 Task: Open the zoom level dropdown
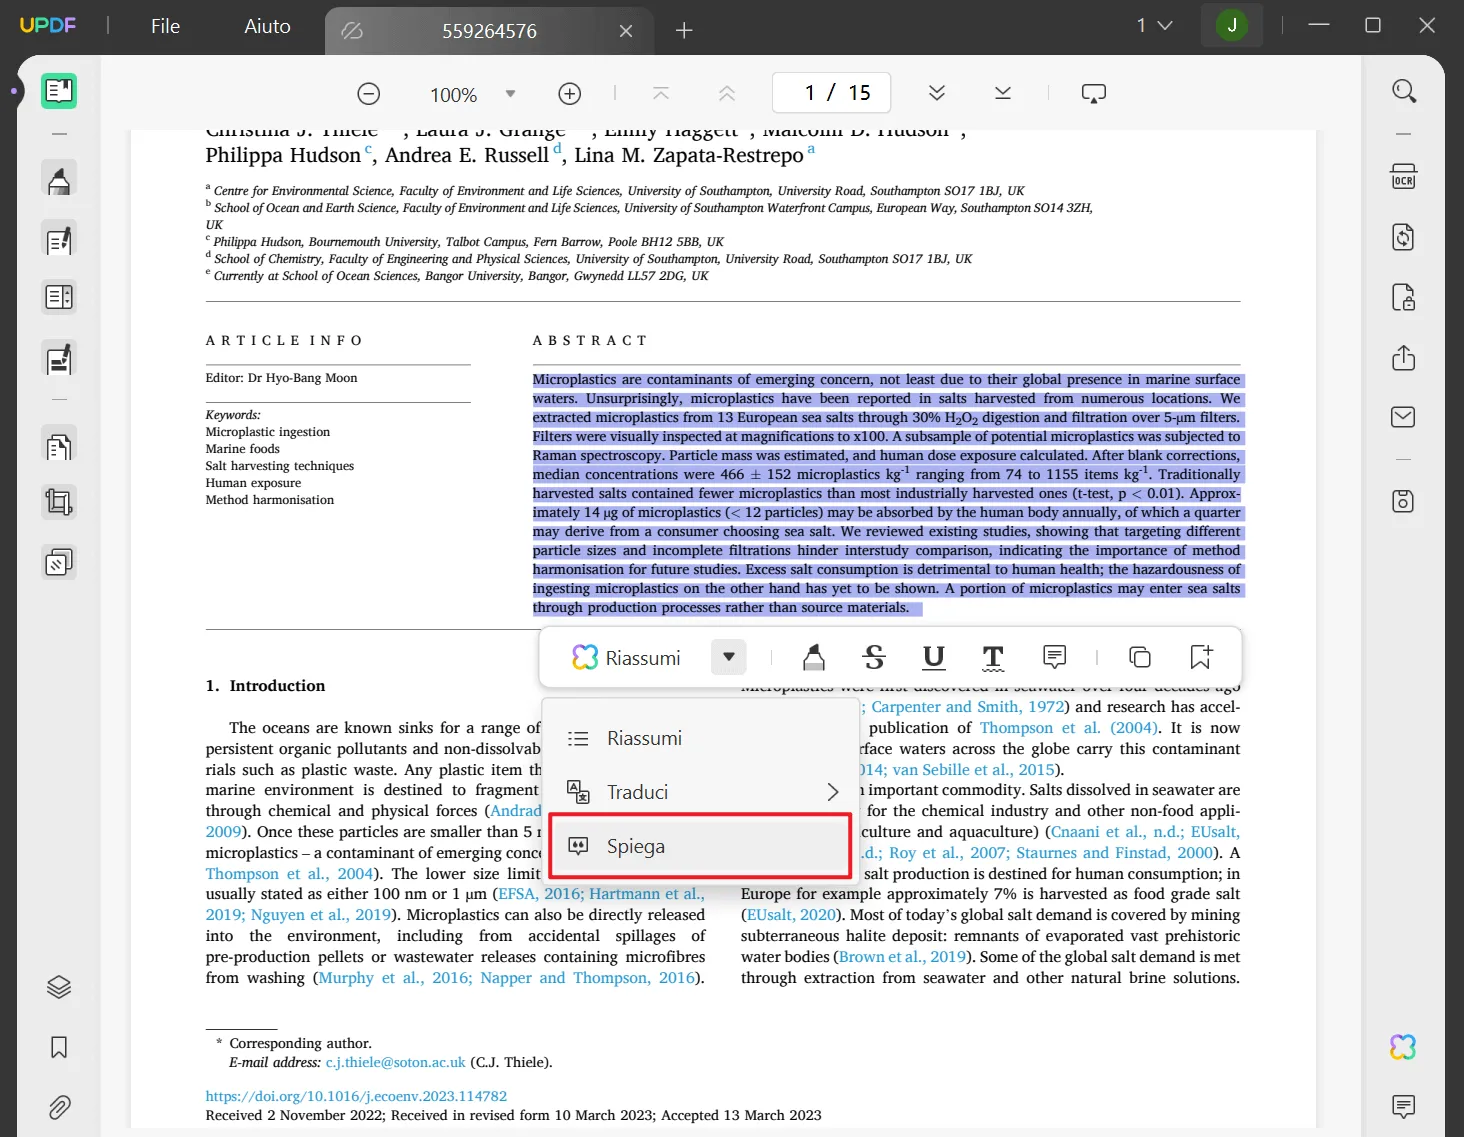[x=510, y=94]
